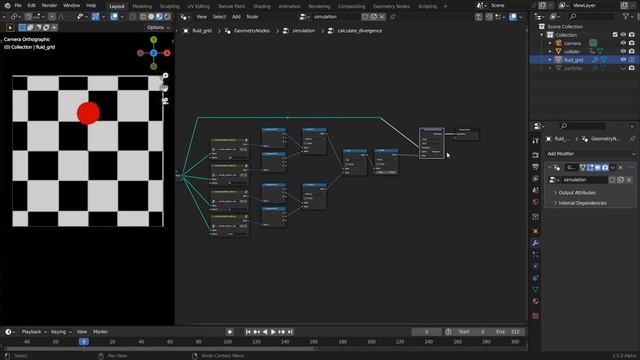Screen dimensions: 640x360
Task: Jump to animation start frame
Action: click(248, 332)
